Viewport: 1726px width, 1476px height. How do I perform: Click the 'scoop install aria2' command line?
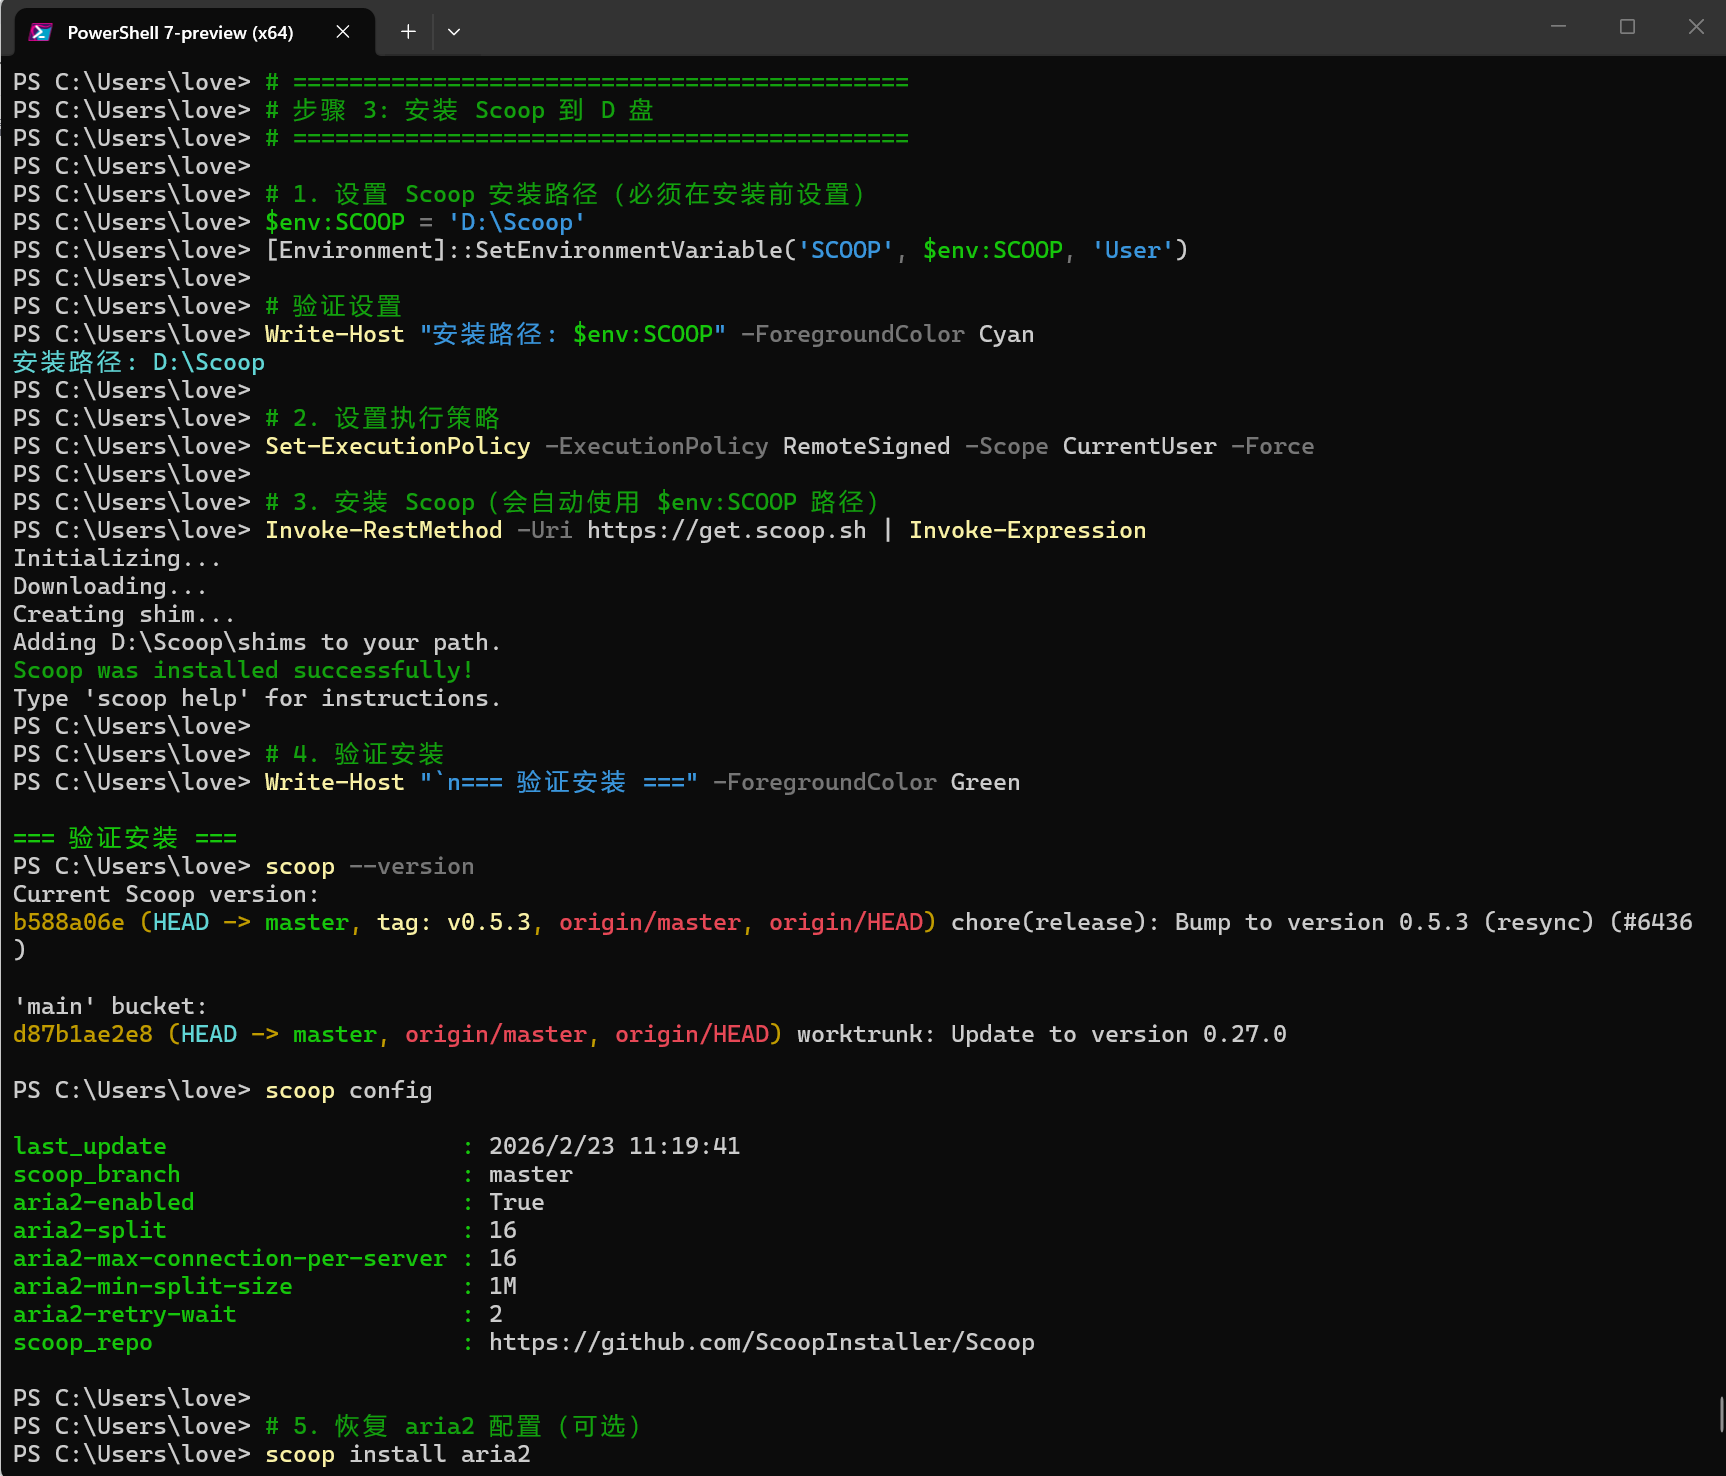tap(398, 1454)
